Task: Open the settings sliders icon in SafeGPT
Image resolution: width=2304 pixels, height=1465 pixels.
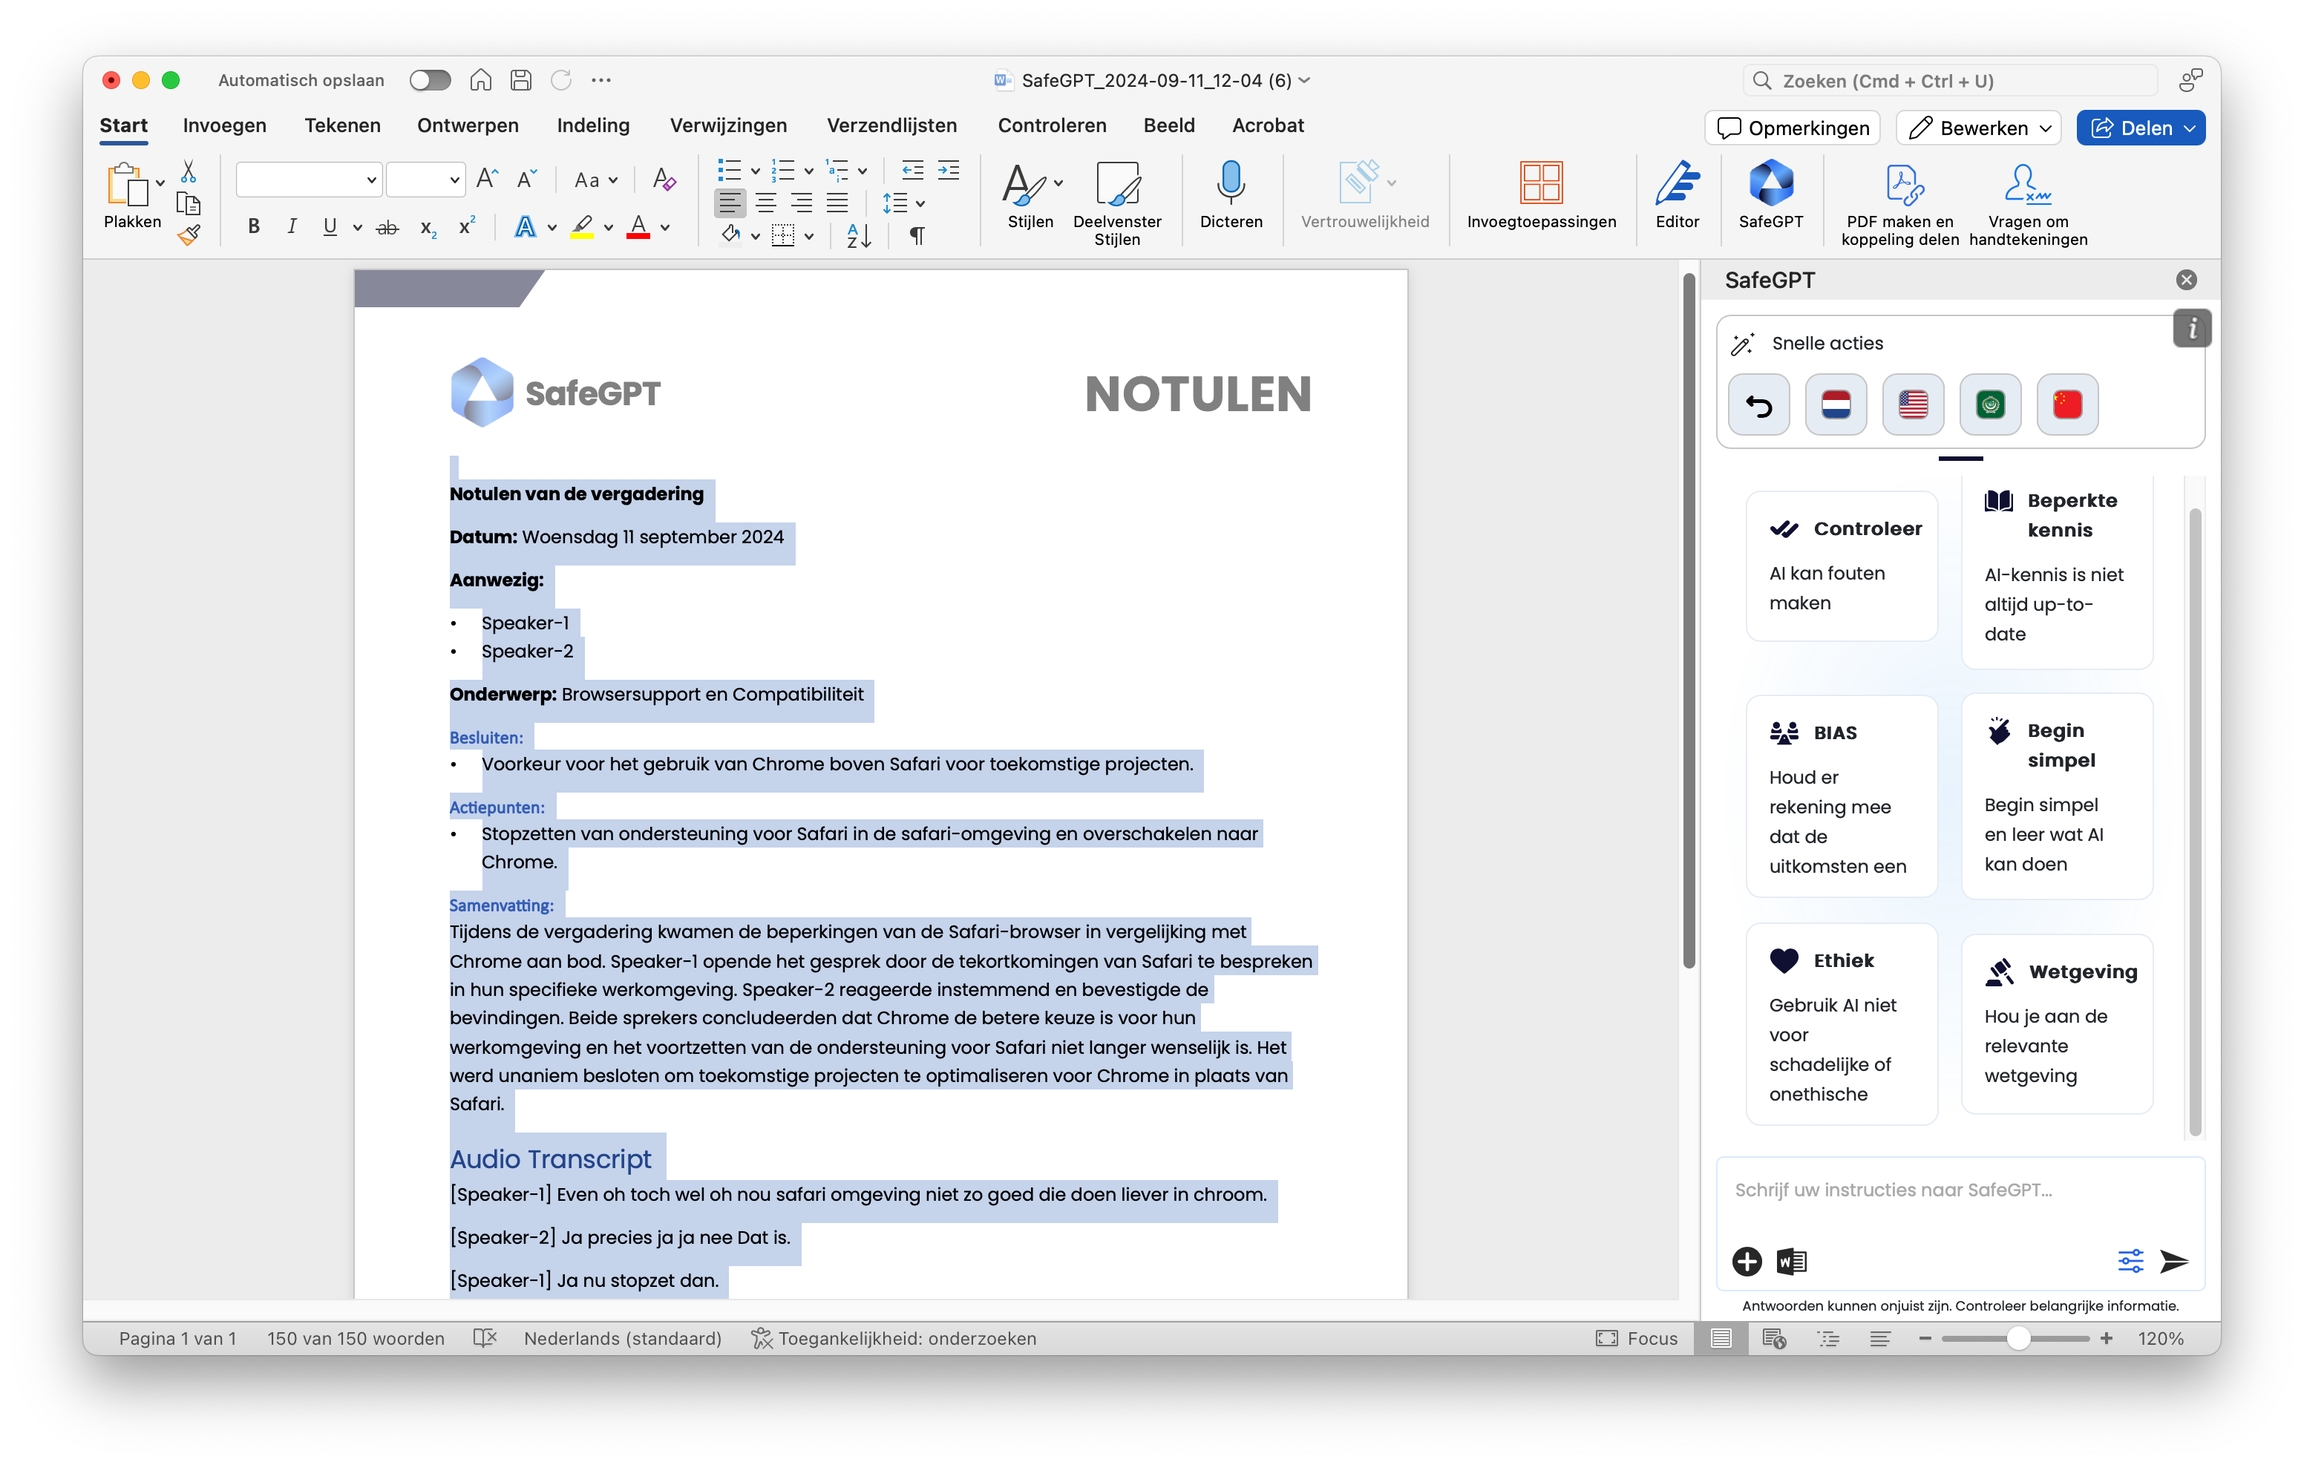Action: [2130, 1261]
